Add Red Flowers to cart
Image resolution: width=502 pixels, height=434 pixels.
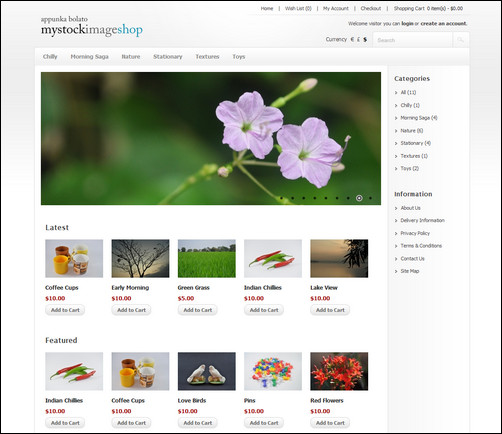coord(330,423)
